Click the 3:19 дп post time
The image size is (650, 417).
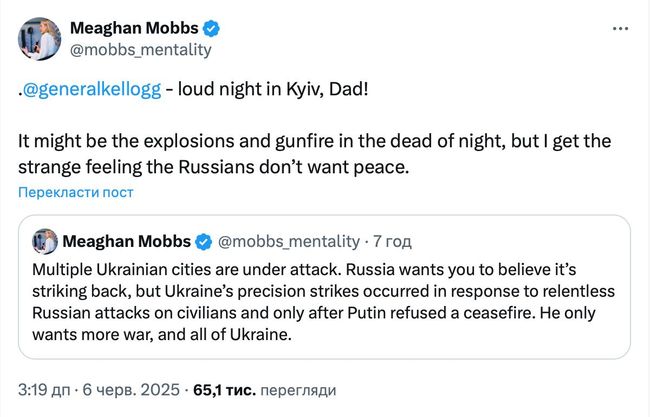43,389
